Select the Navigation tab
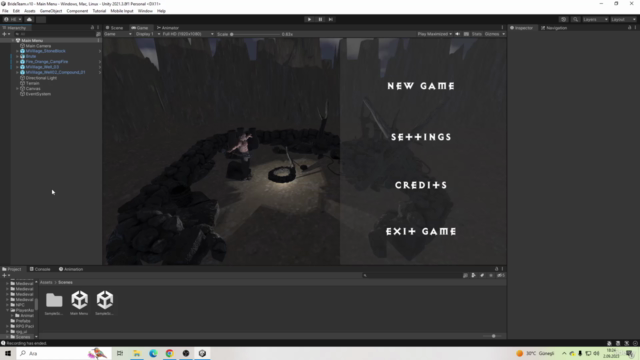Image resolution: width=640 pixels, height=360 pixels. tap(554, 28)
